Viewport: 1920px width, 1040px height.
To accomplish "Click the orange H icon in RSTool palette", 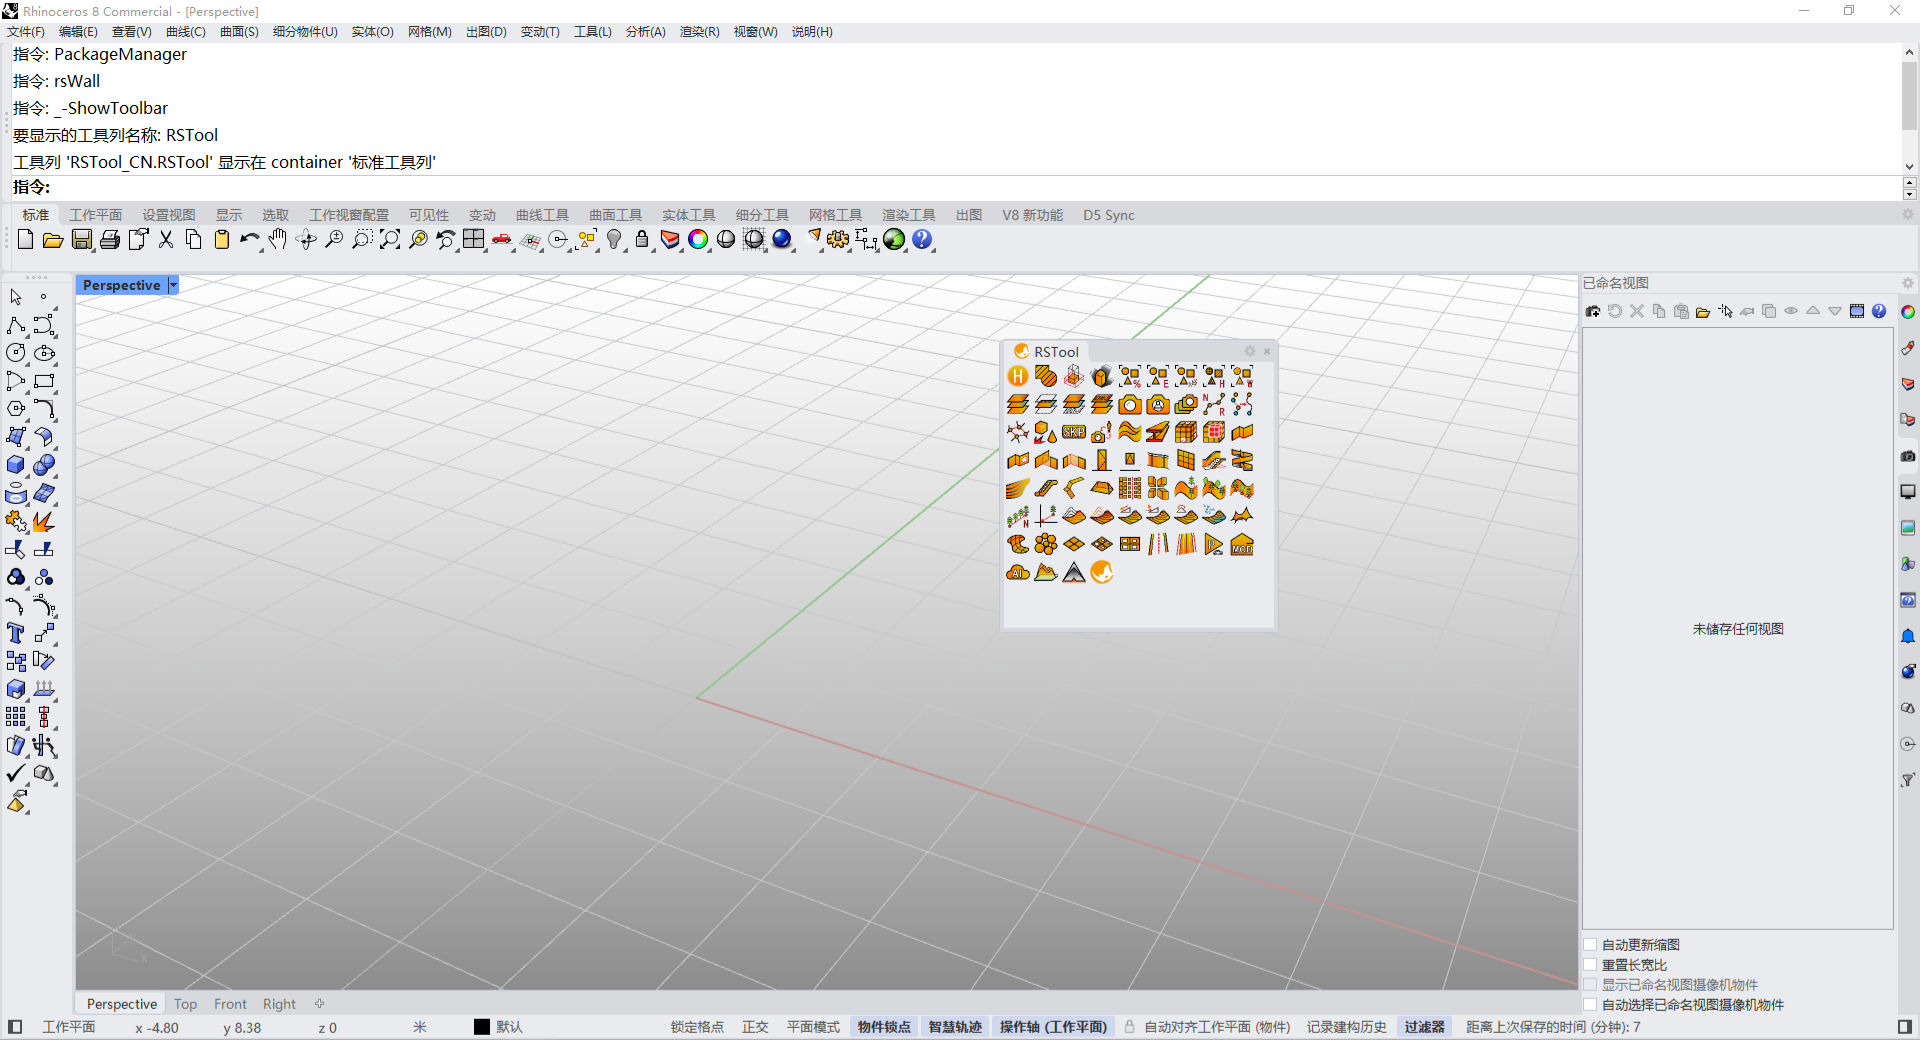I will 1018,376.
